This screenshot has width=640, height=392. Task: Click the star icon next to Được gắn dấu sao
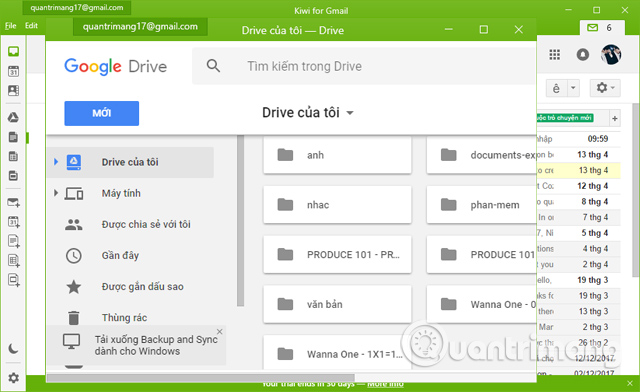[74, 287]
